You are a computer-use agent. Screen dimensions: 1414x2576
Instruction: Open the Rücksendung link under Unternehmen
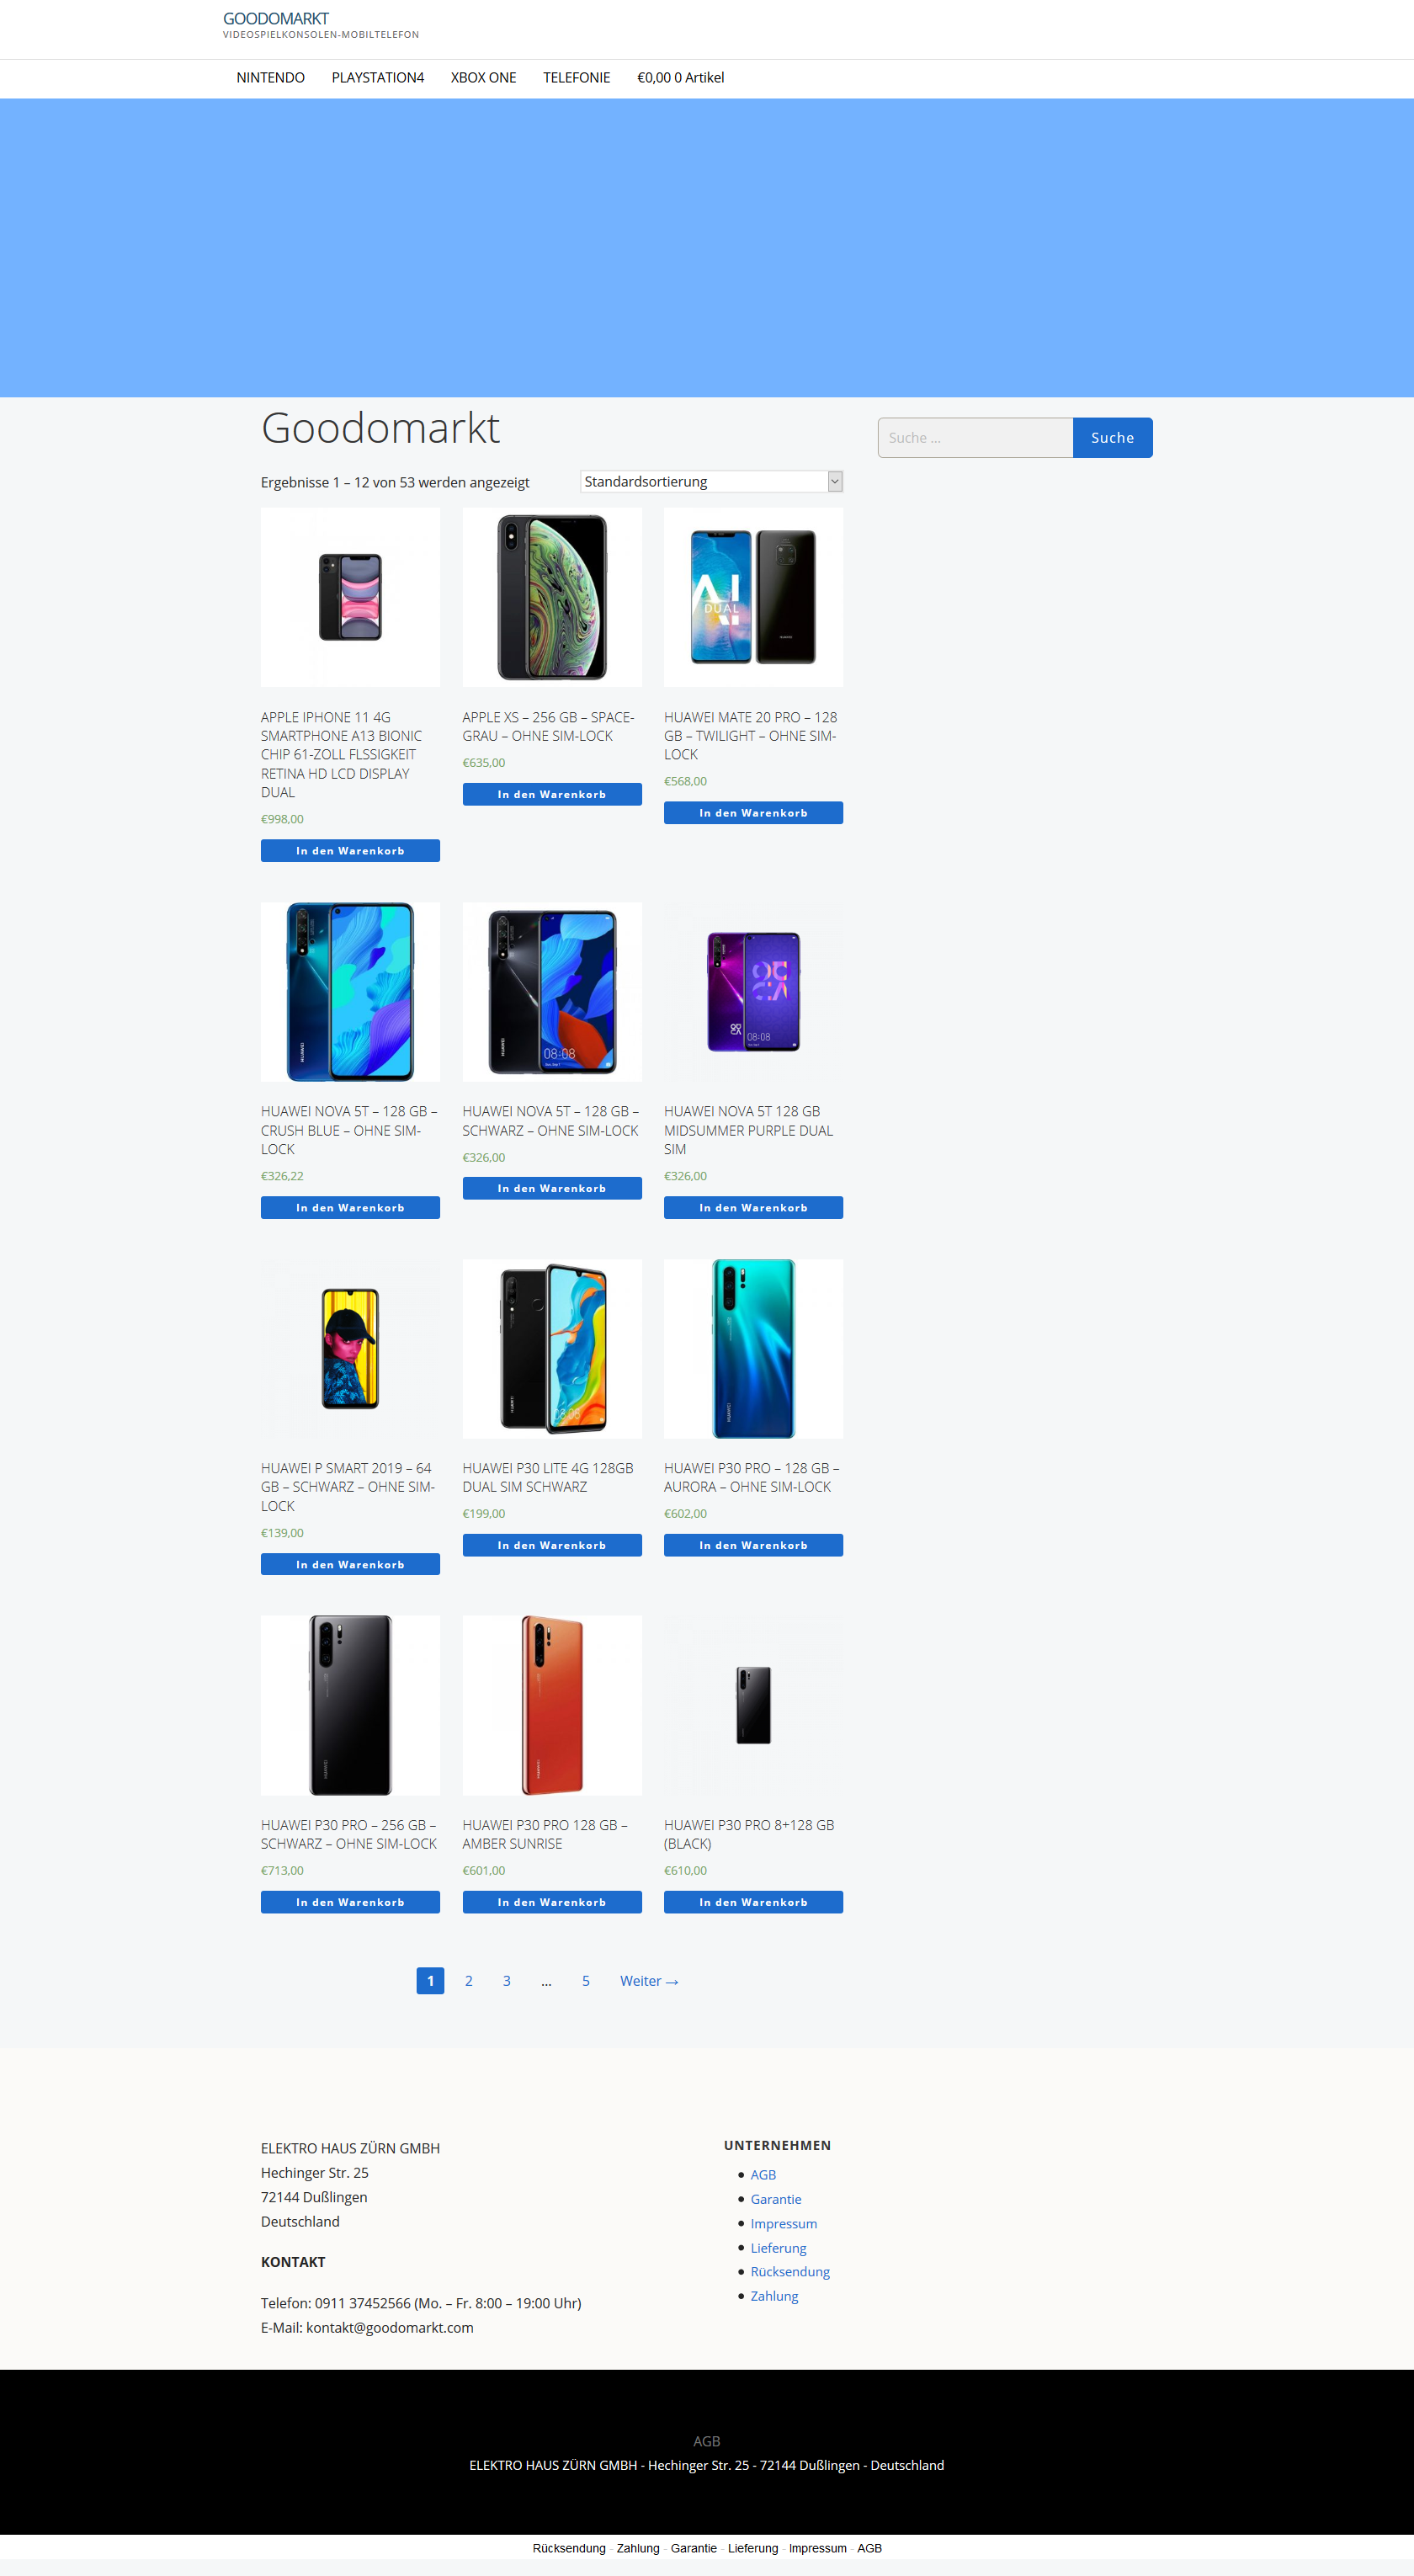pyautogui.click(x=790, y=2271)
